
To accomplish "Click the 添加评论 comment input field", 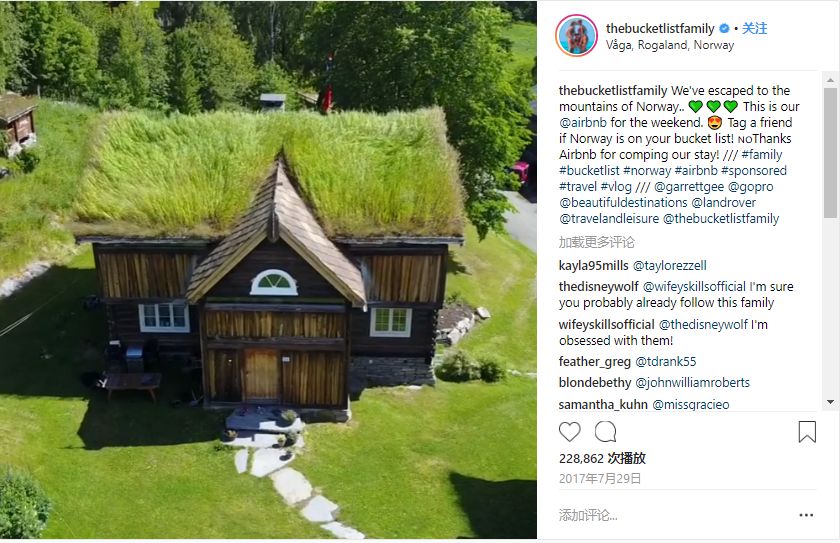I will pos(675,515).
